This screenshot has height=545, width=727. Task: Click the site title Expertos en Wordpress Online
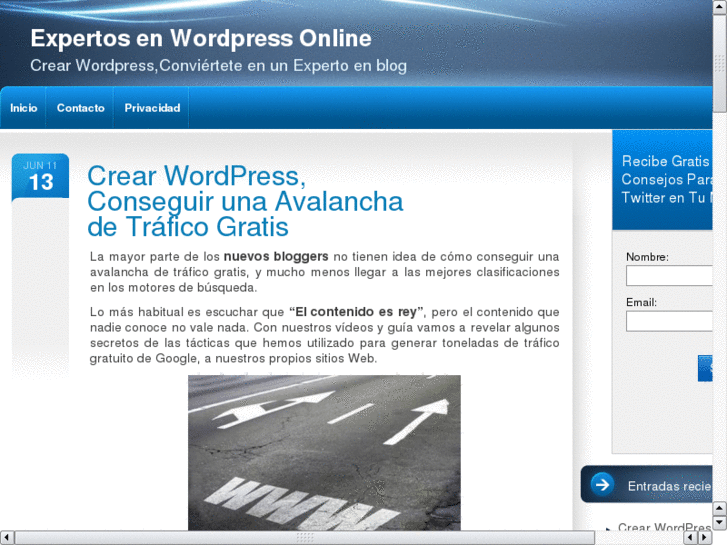(x=201, y=38)
